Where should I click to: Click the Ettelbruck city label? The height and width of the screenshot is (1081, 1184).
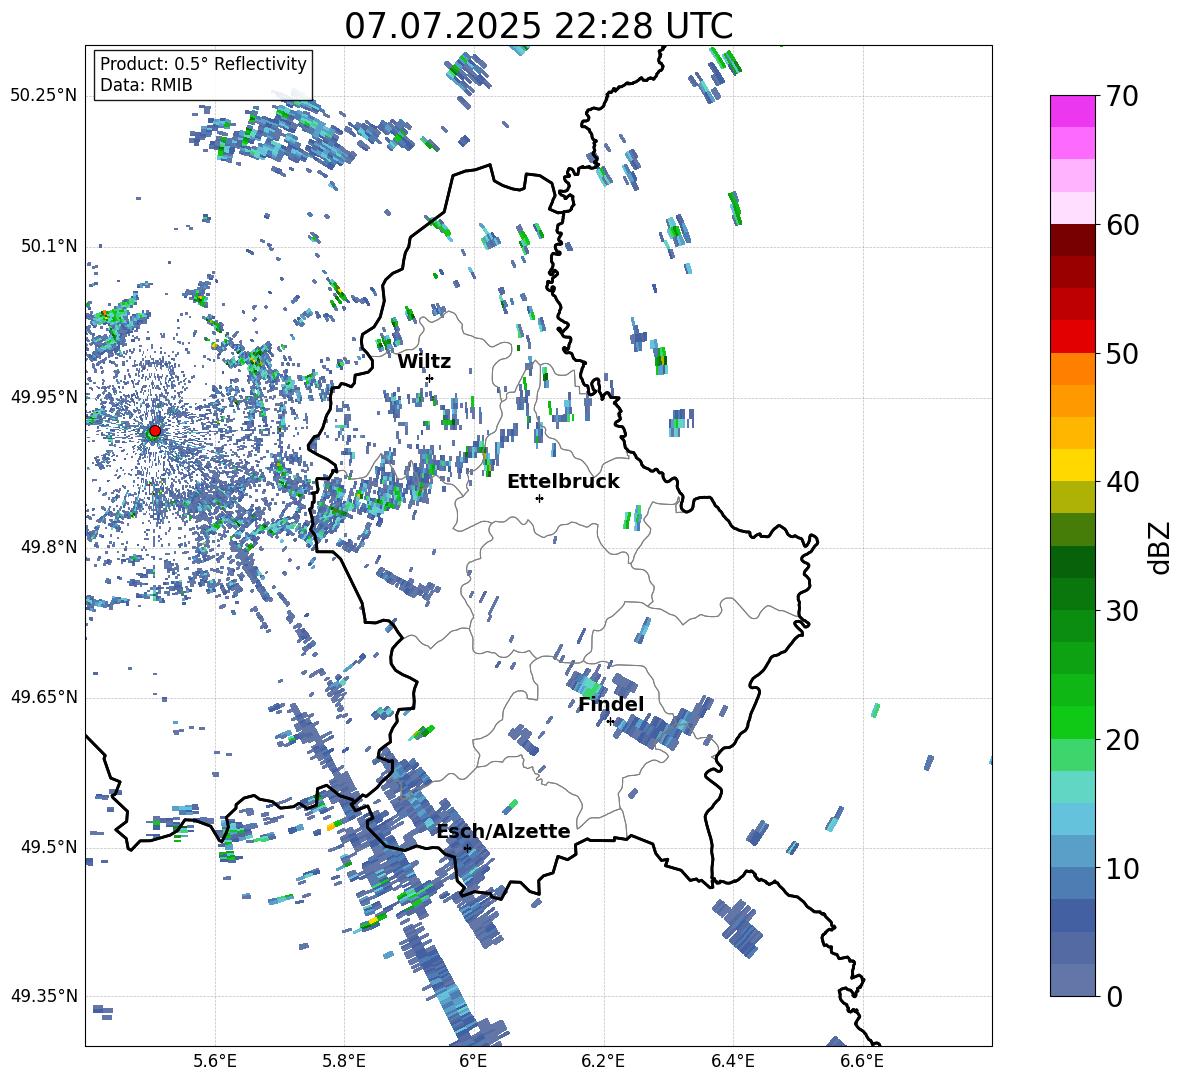[x=563, y=482]
